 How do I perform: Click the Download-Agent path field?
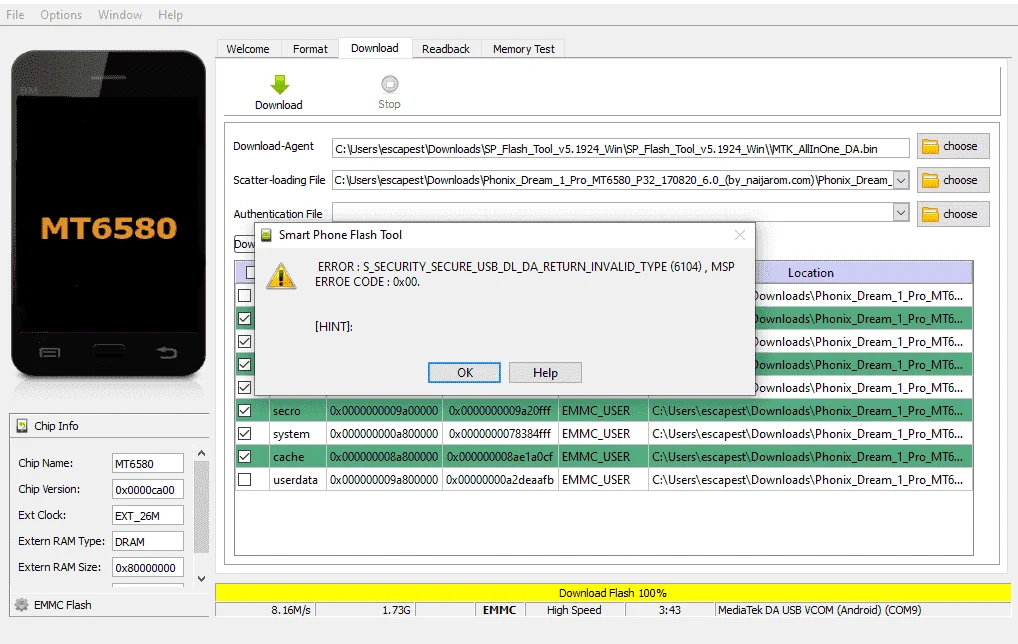click(x=621, y=149)
